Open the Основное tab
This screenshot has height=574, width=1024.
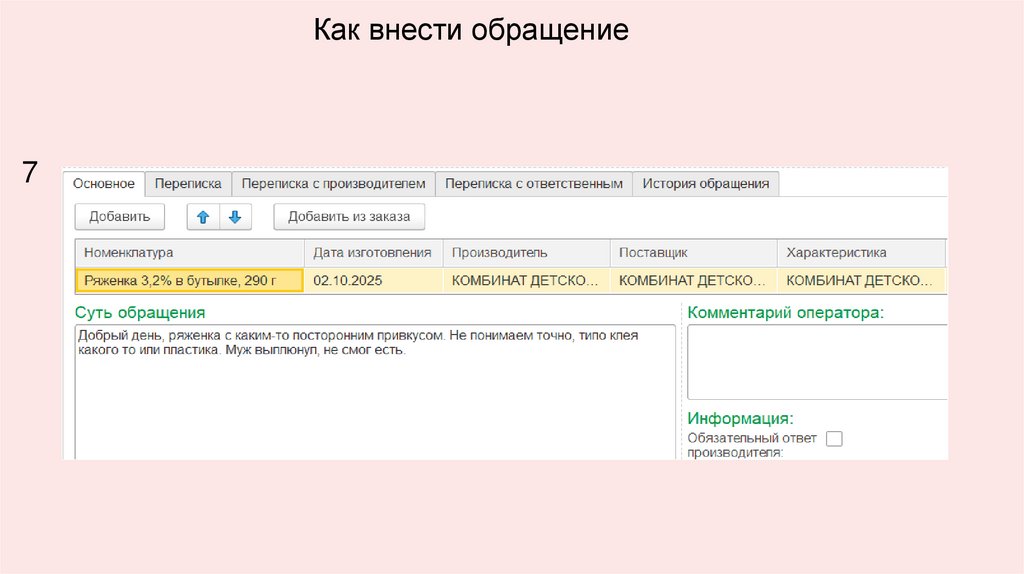click(104, 183)
